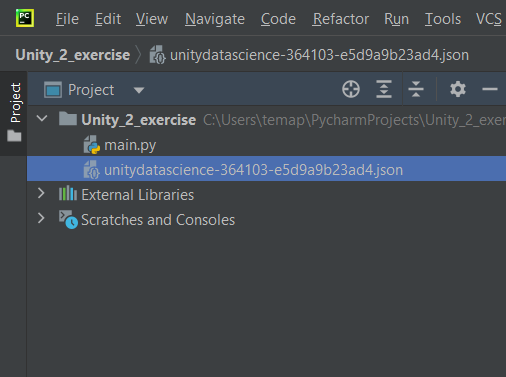The width and height of the screenshot is (506, 377).
Task: Click the json file breadcrumb in navigation bar
Action: [x=319, y=55]
